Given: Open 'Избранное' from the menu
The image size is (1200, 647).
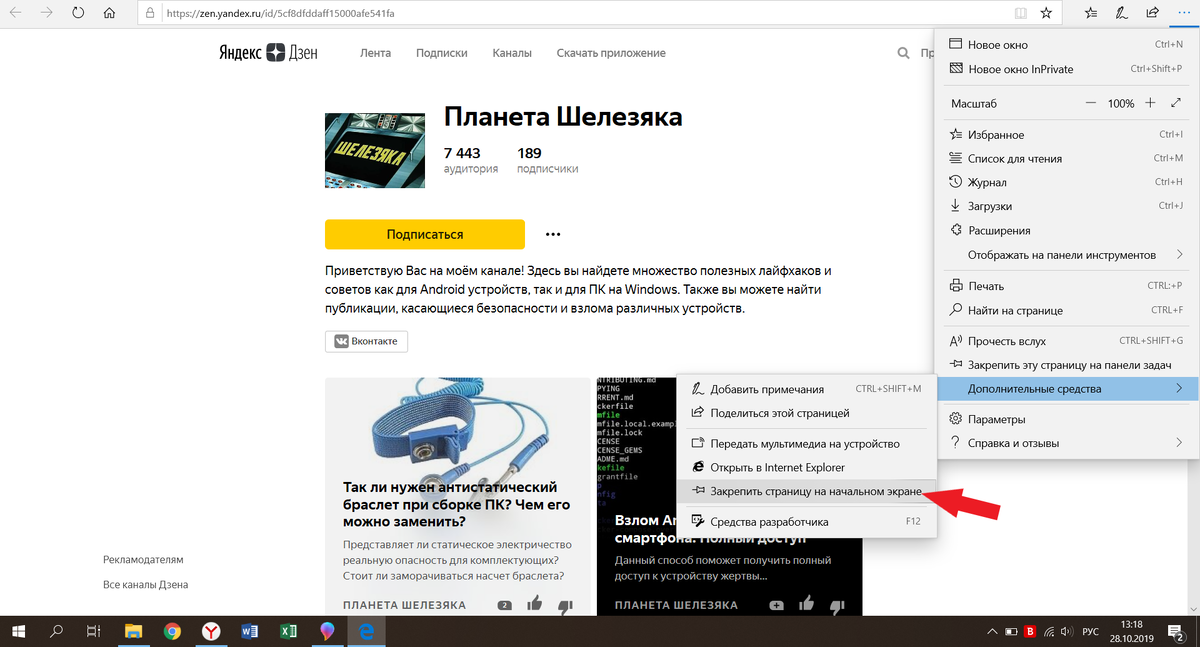Looking at the screenshot, I should pyautogui.click(x=1066, y=134).
